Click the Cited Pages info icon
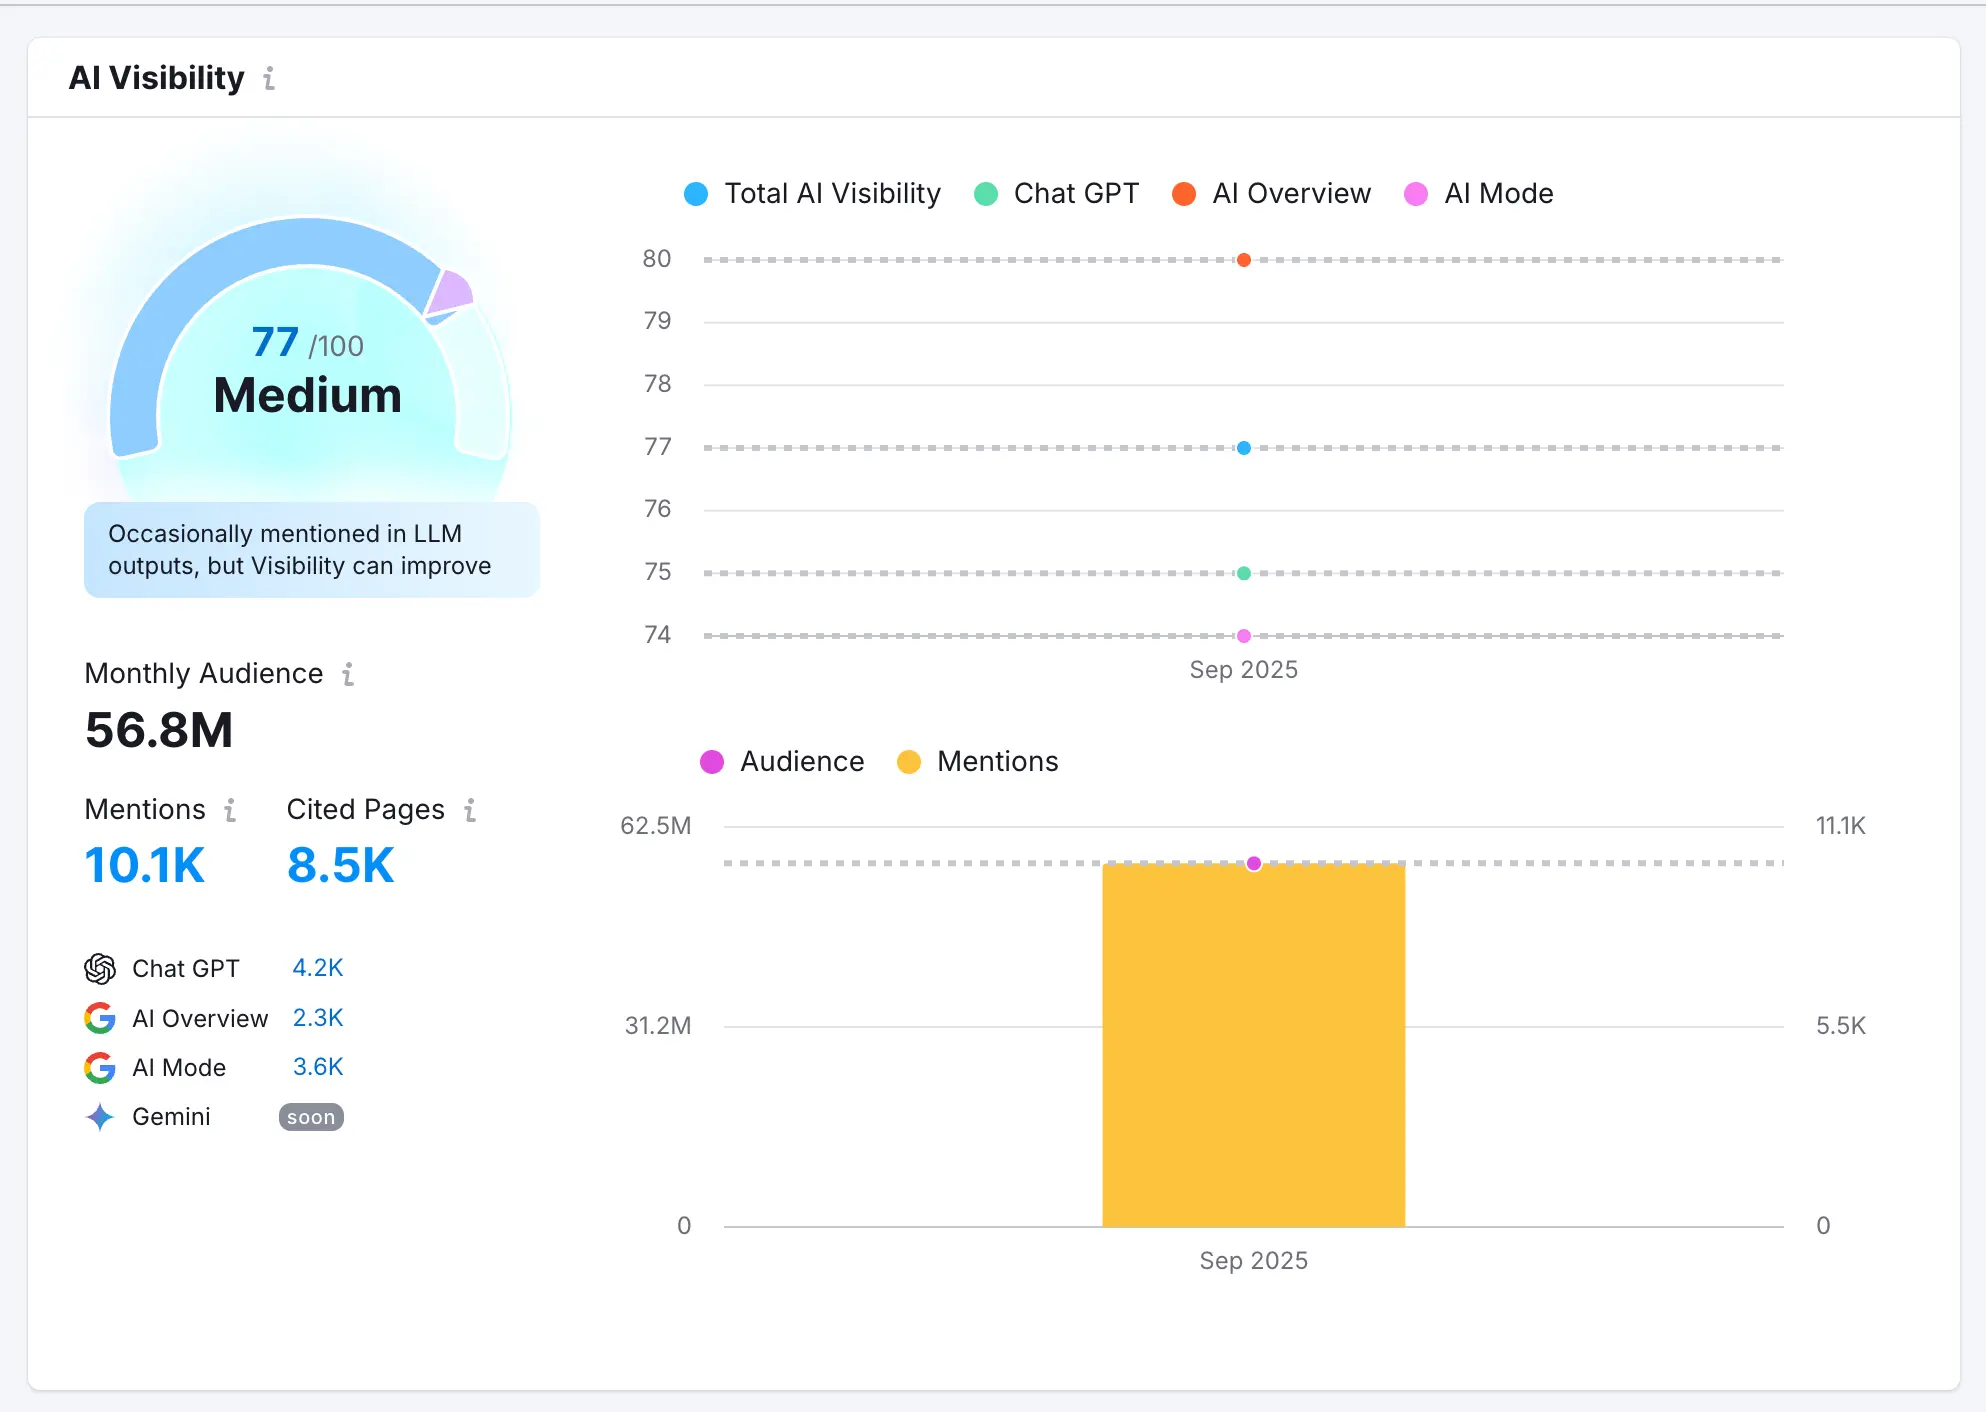 point(470,811)
